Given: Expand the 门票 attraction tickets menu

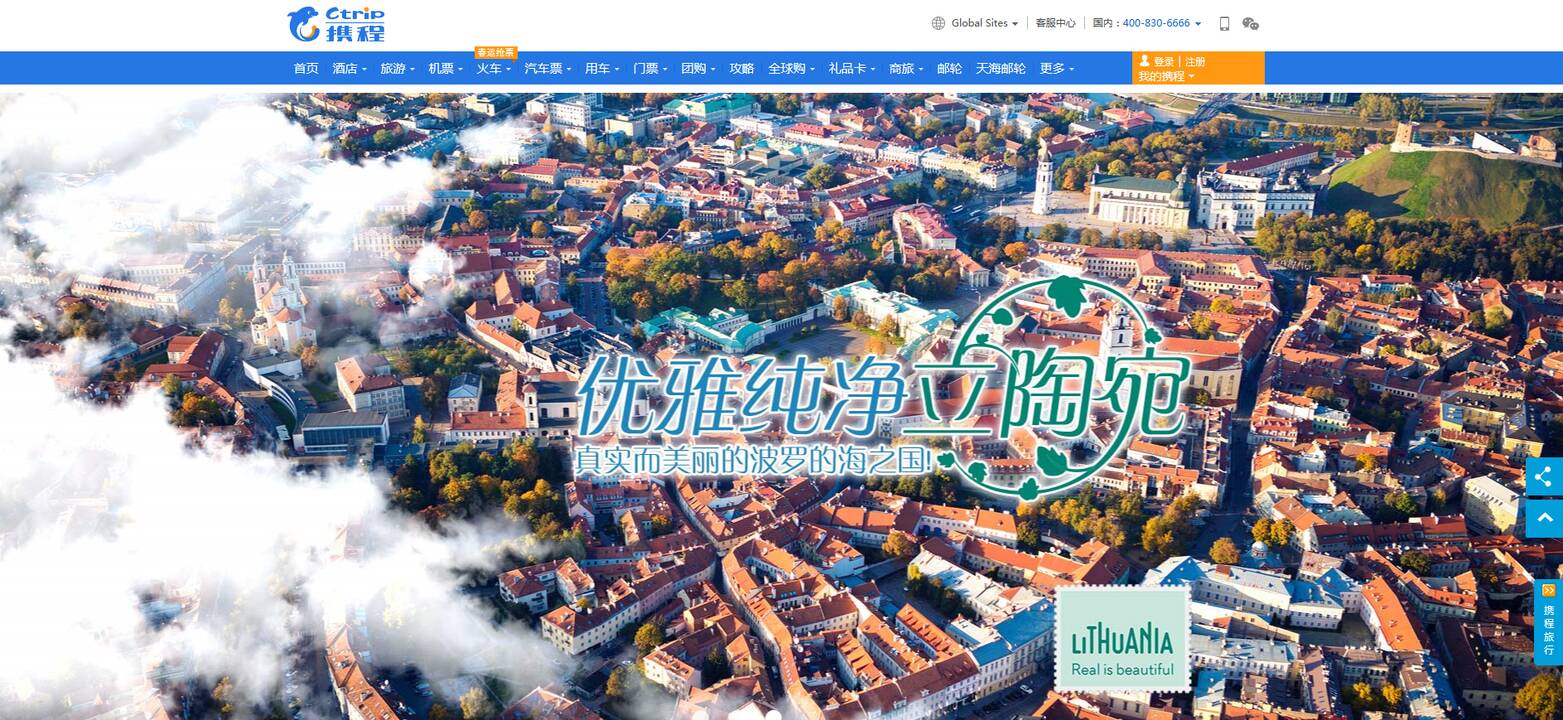Looking at the screenshot, I should click(x=650, y=68).
